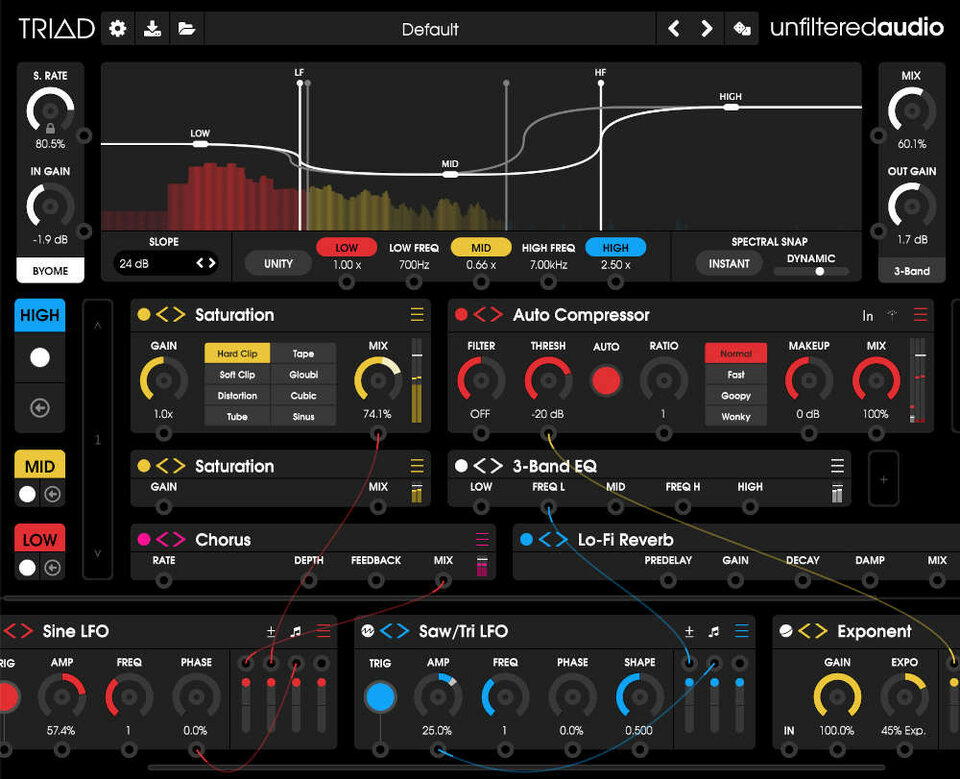
Task: Click the save preset icon
Action: pos(152,28)
